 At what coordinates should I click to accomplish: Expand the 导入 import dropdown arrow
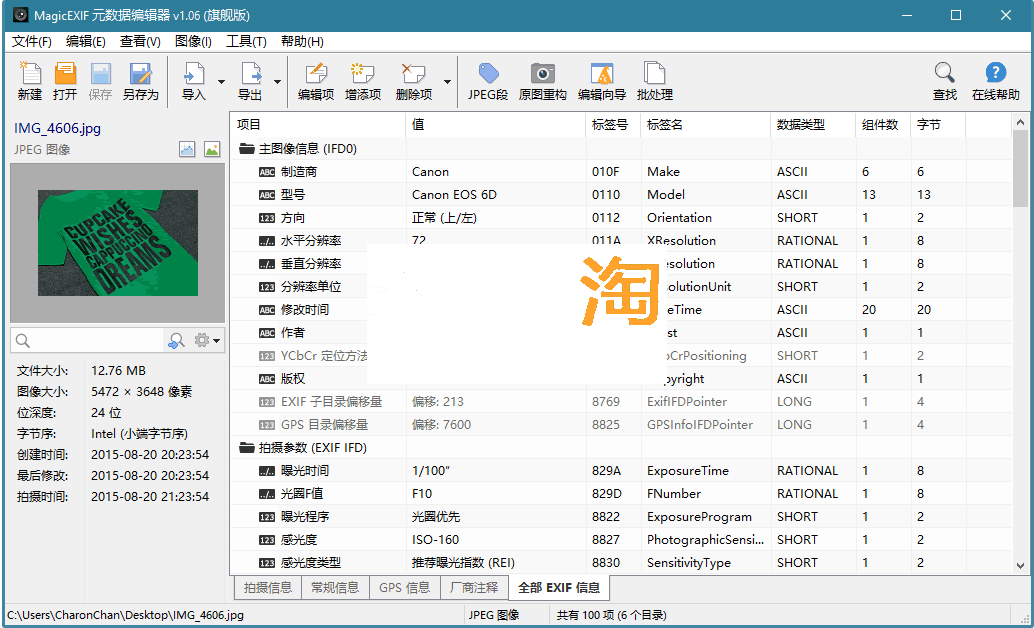click(221, 82)
